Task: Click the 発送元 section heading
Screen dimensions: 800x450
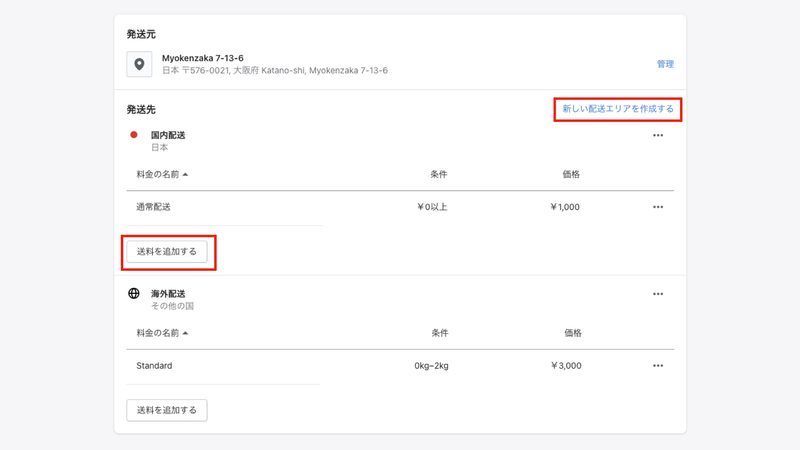Action: tap(141, 34)
